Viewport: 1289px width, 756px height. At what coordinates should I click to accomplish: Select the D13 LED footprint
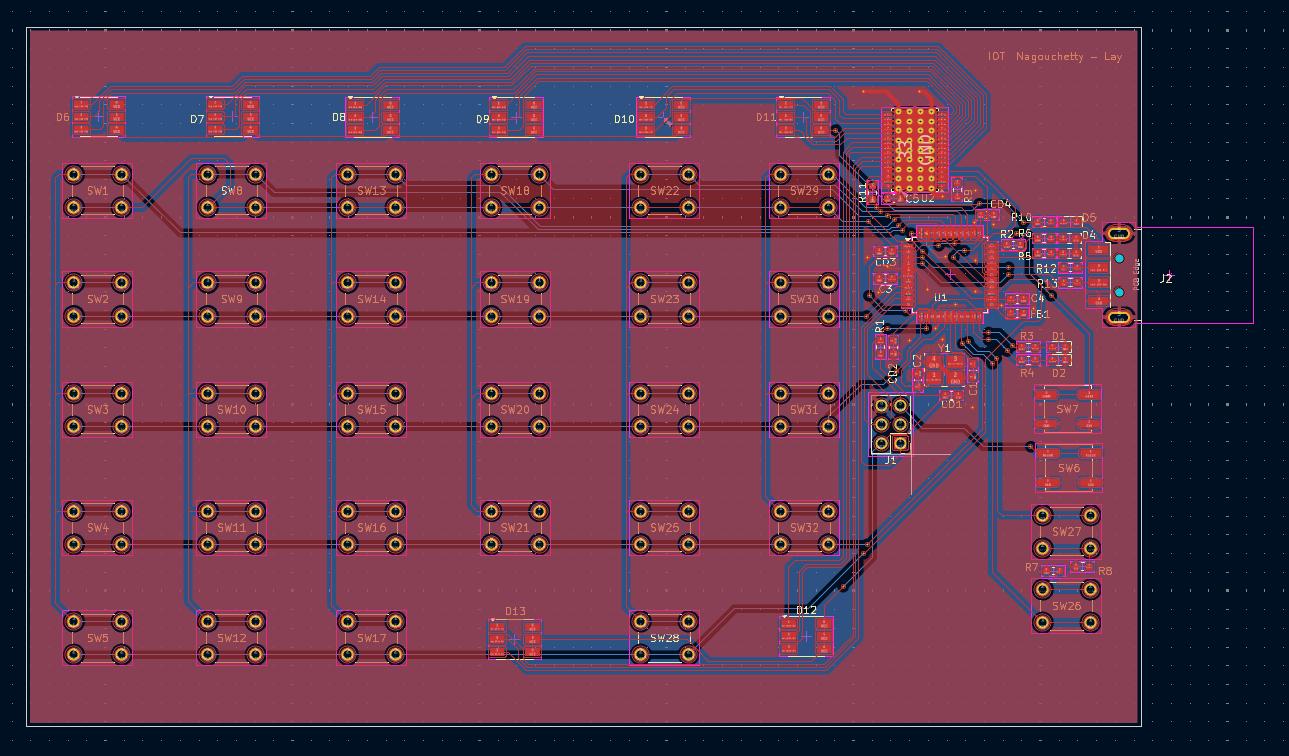point(515,638)
